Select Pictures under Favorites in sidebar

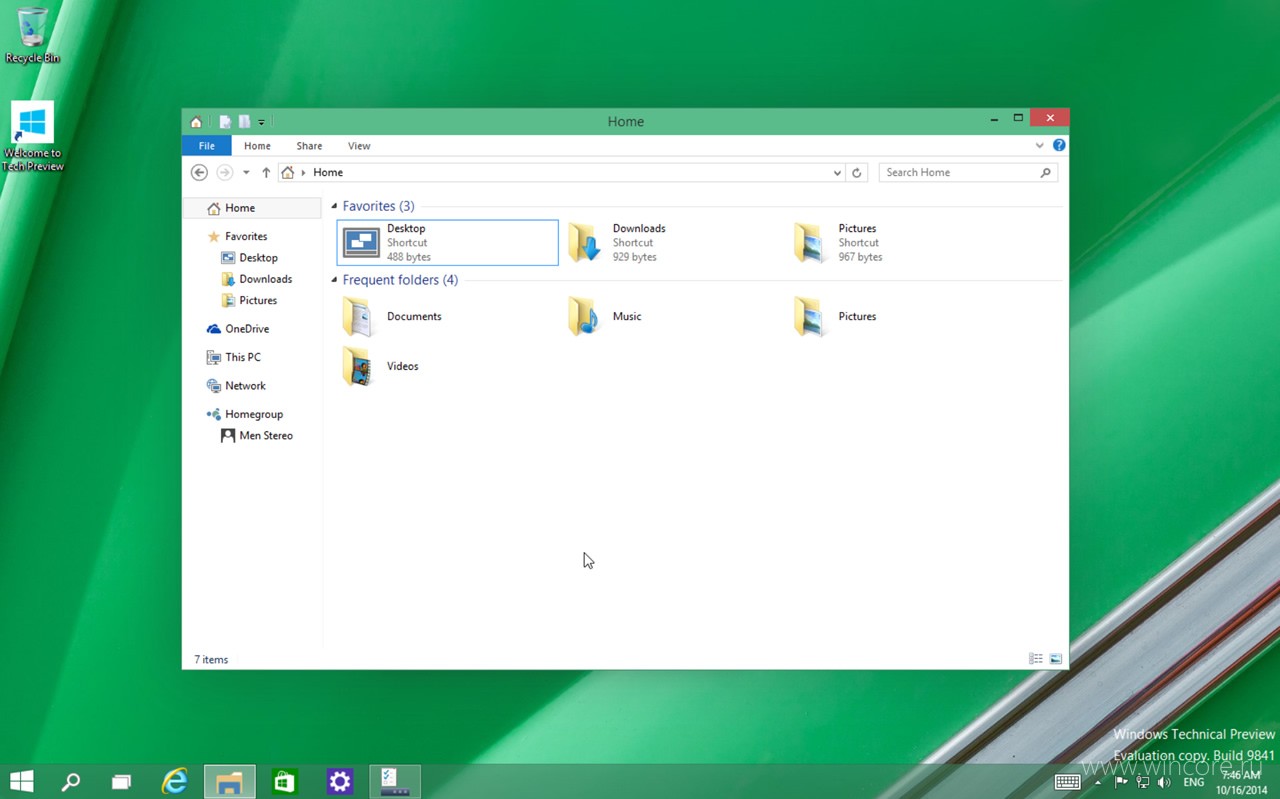point(258,300)
